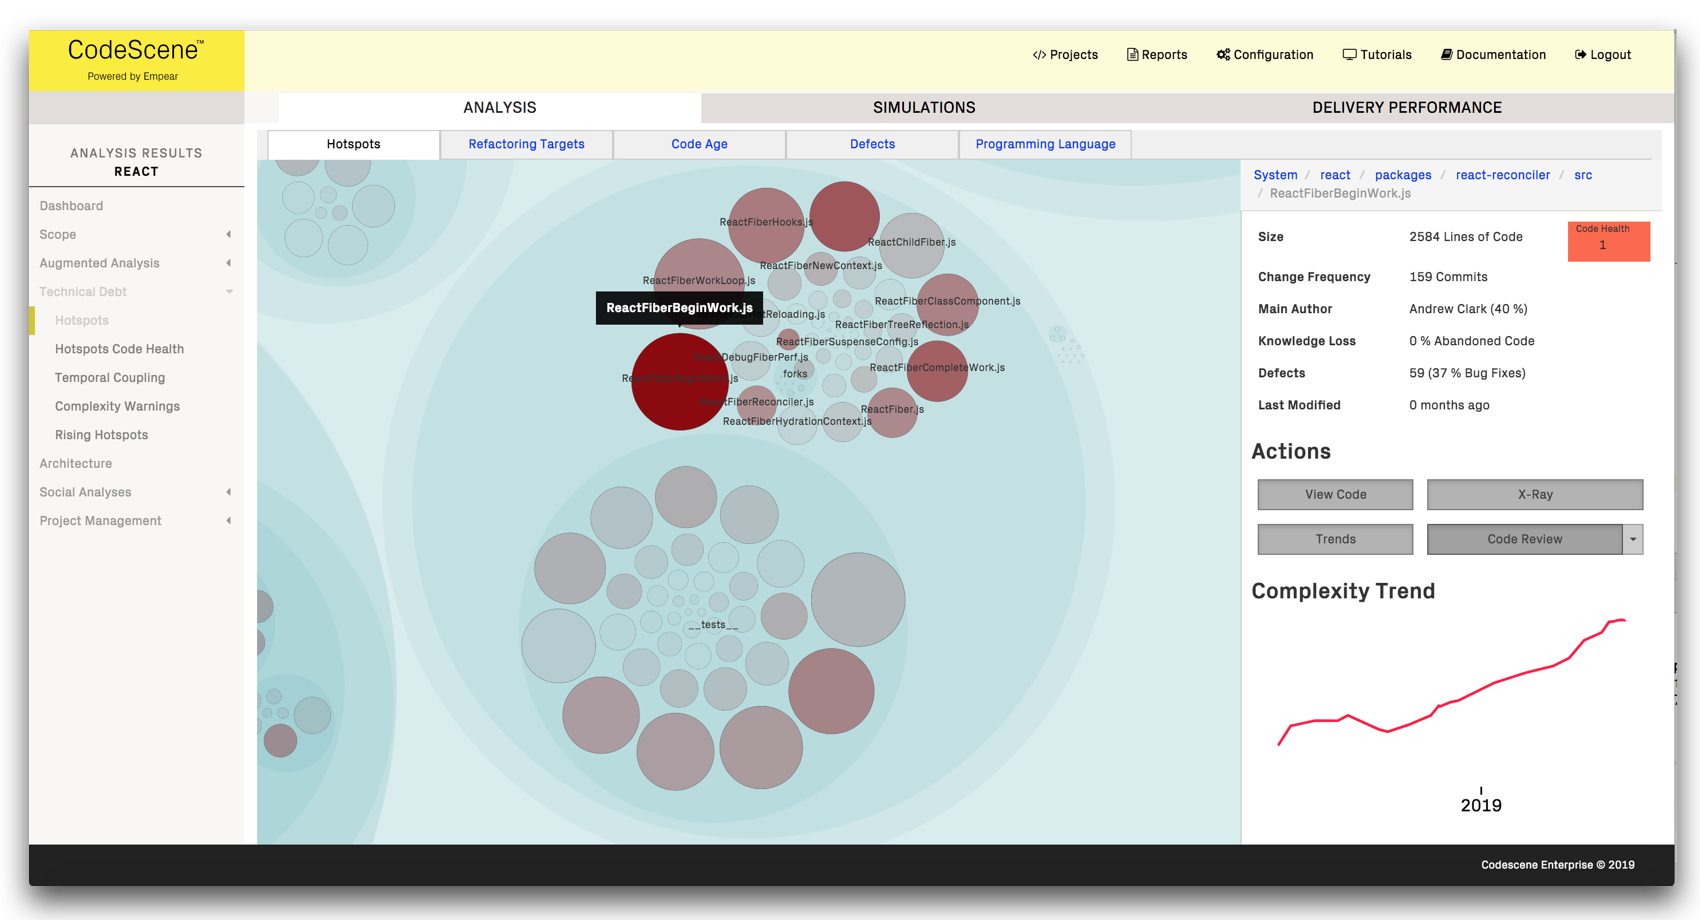Expand the Augmented Analysis section
Viewport: 1700px width, 920px height.
tap(229, 263)
